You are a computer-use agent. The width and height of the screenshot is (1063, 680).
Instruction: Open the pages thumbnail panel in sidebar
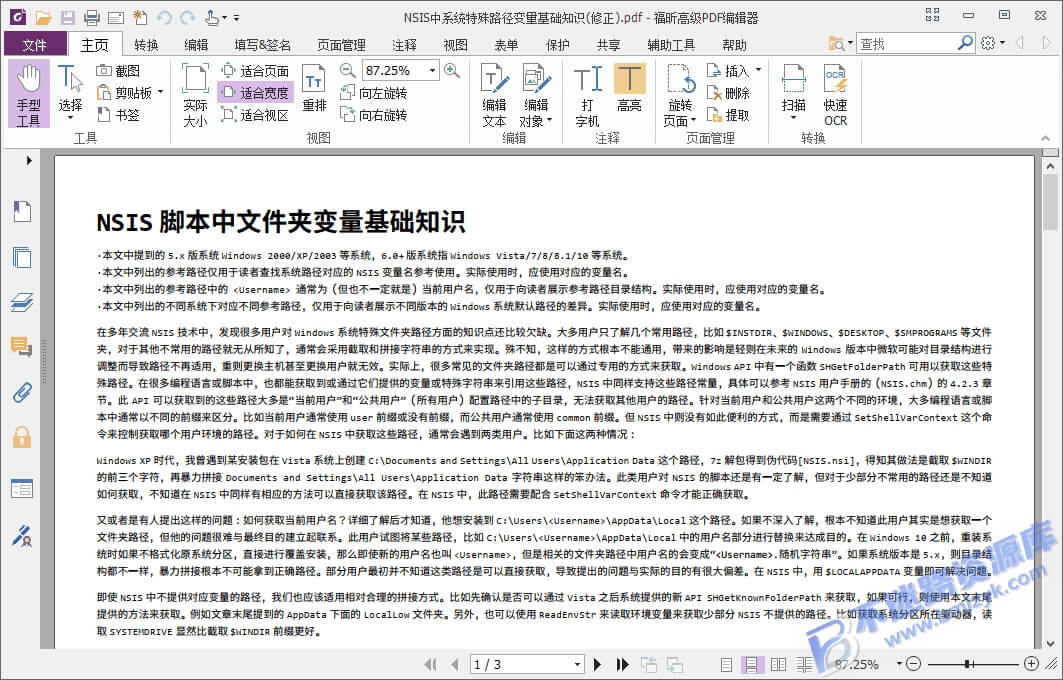click(22, 258)
